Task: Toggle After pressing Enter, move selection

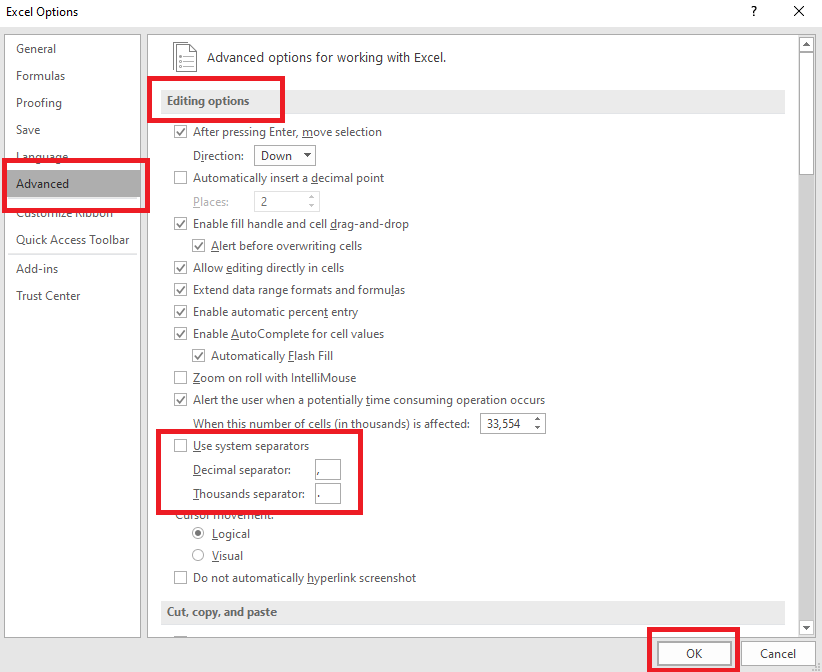Action: click(180, 132)
